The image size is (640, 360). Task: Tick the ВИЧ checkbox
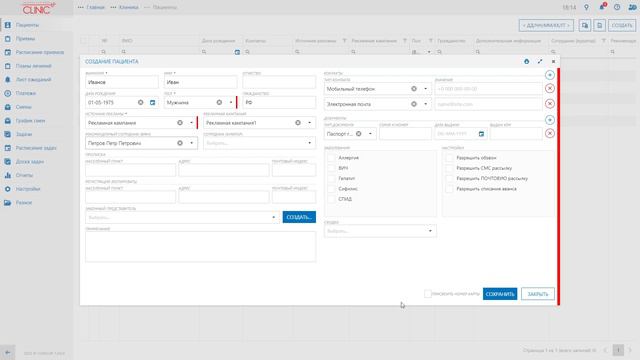(331, 168)
